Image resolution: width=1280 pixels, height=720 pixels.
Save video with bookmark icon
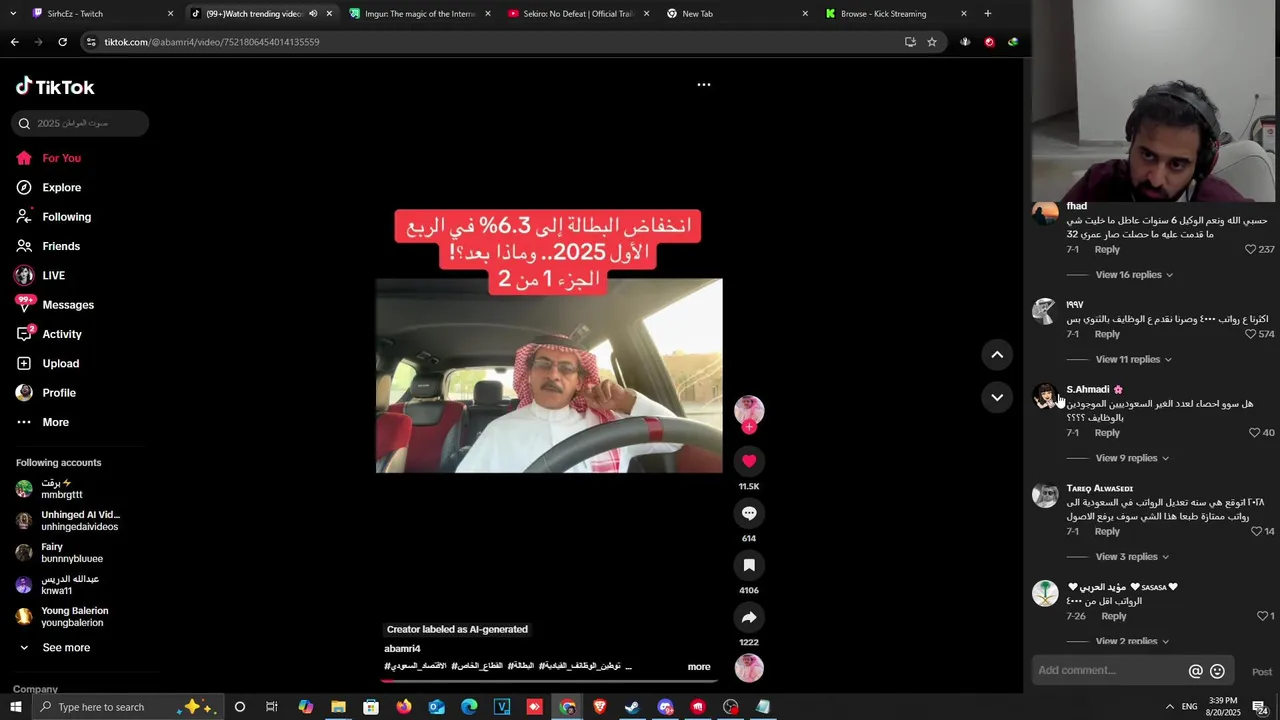pyautogui.click(x=749, y=565)
